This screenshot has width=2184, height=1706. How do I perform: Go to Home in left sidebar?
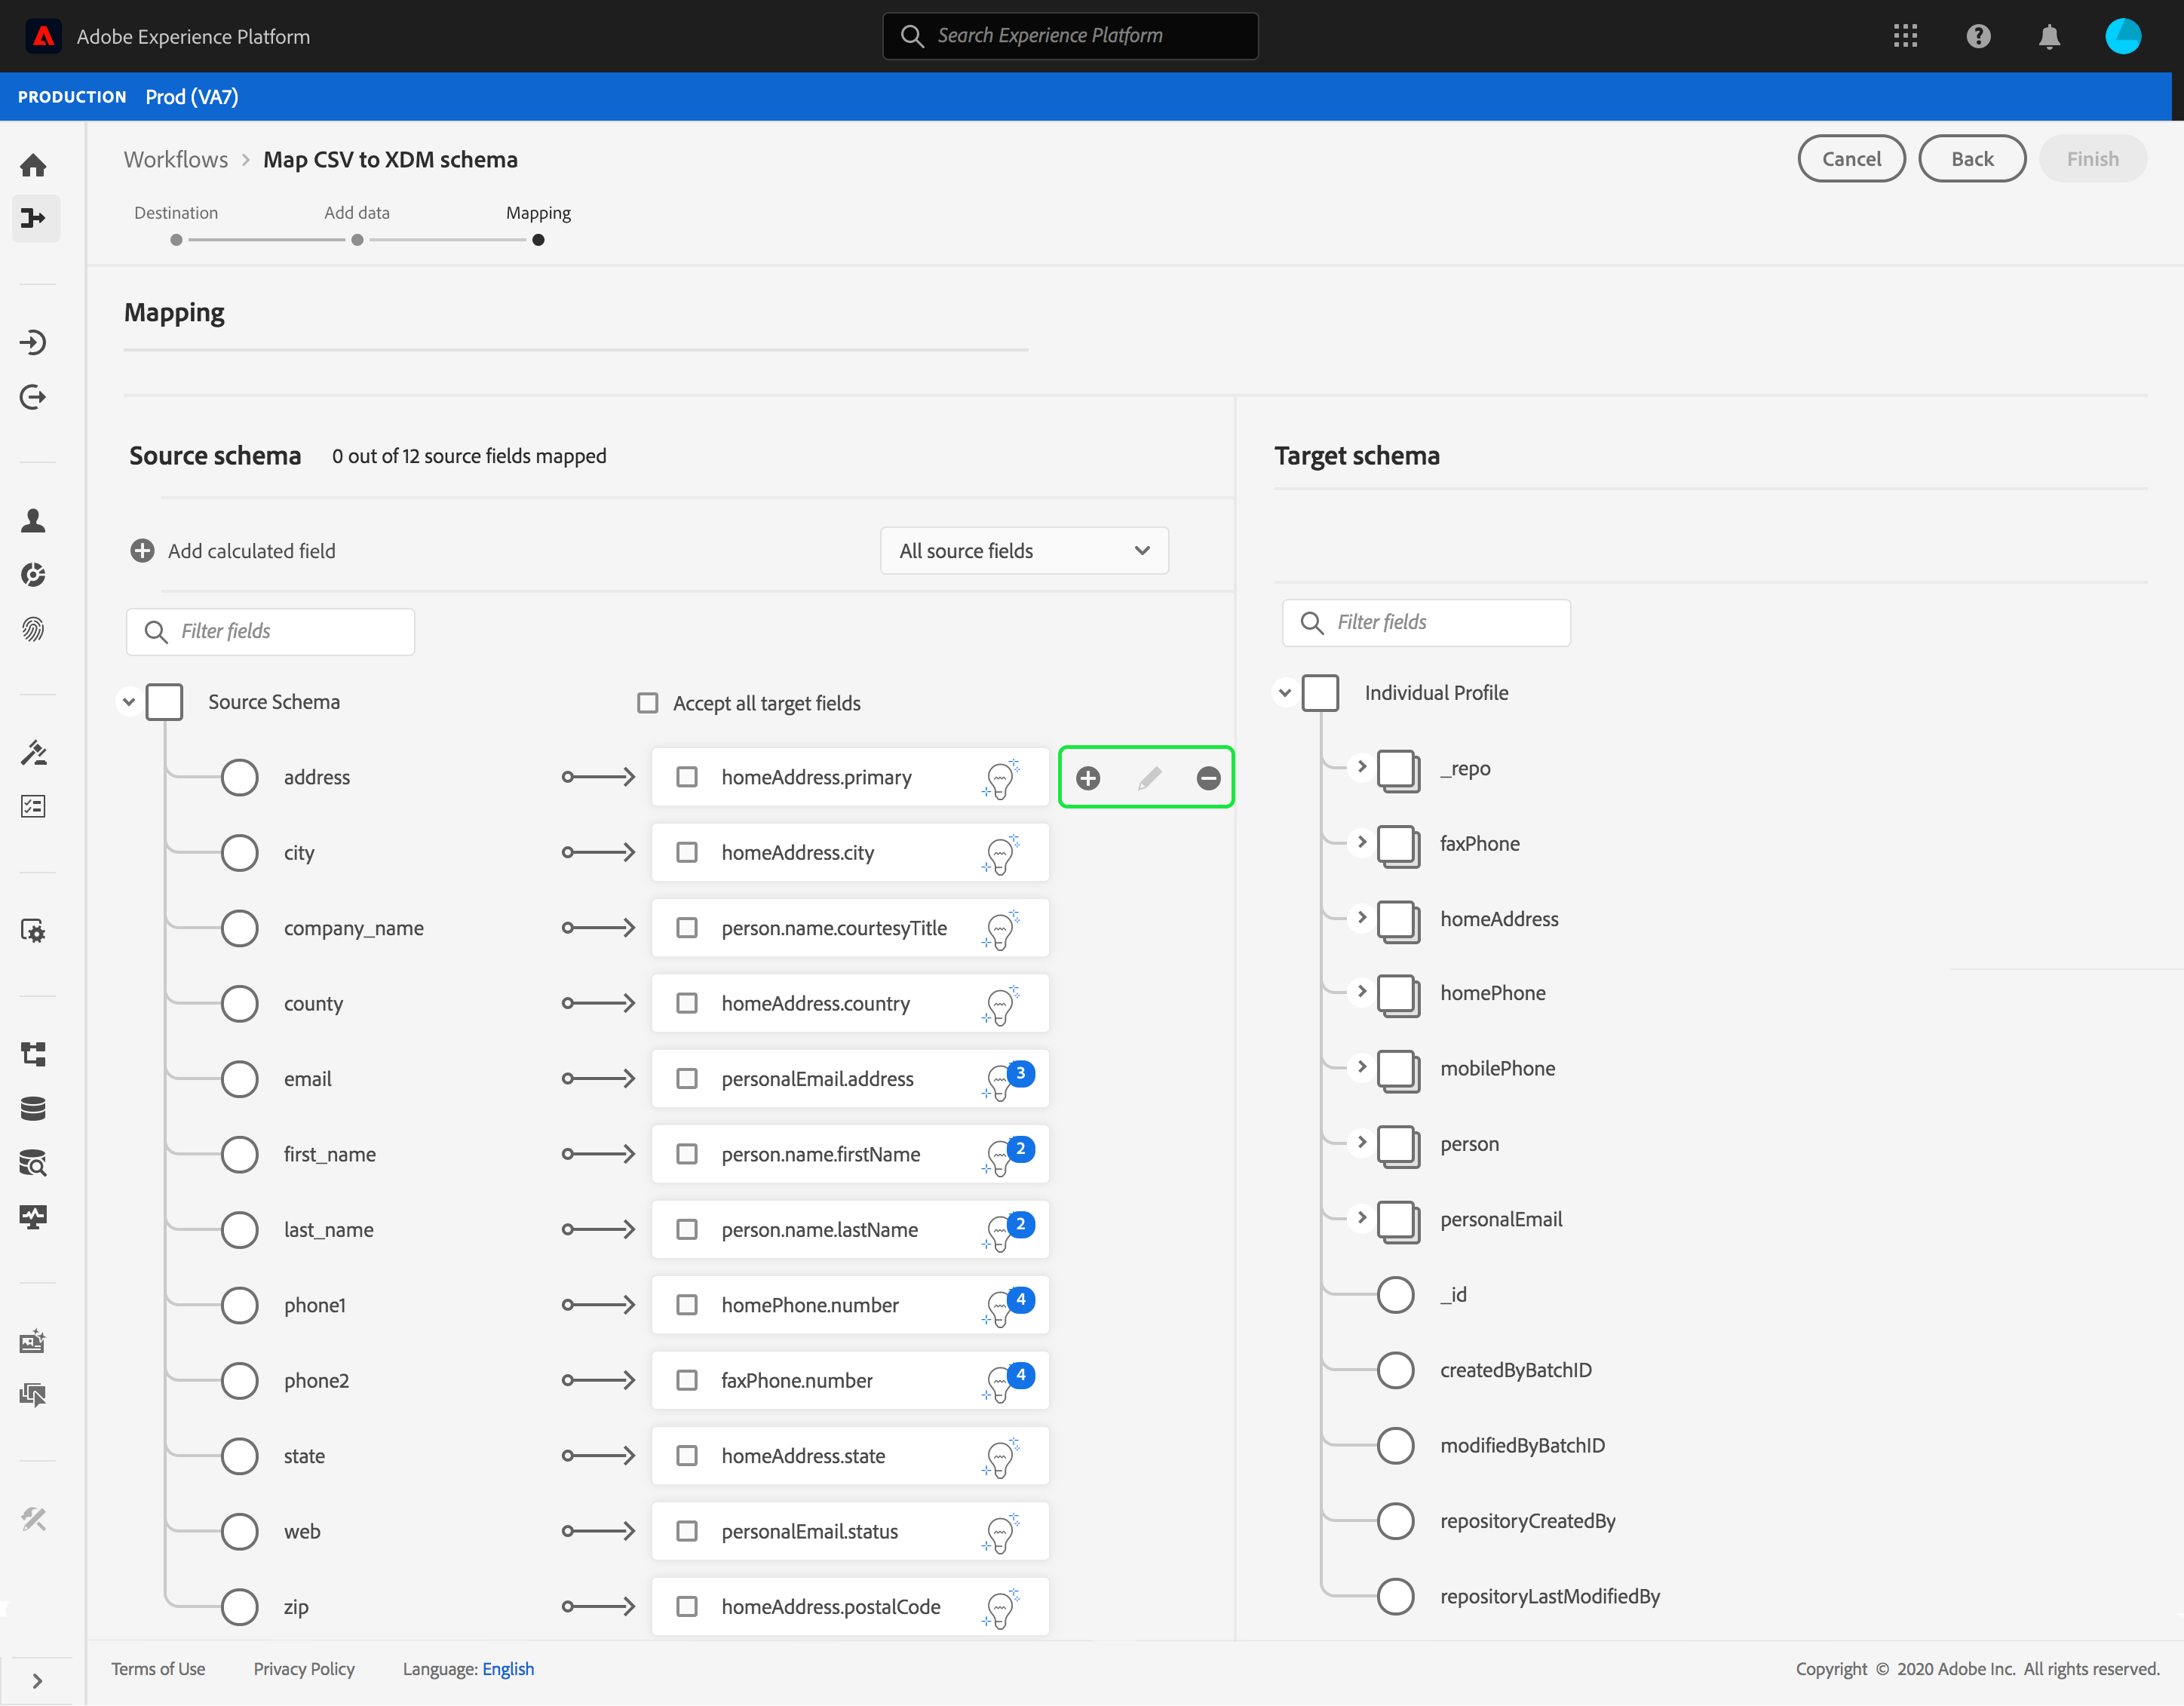pyautogui.click(x=34, y=165)
